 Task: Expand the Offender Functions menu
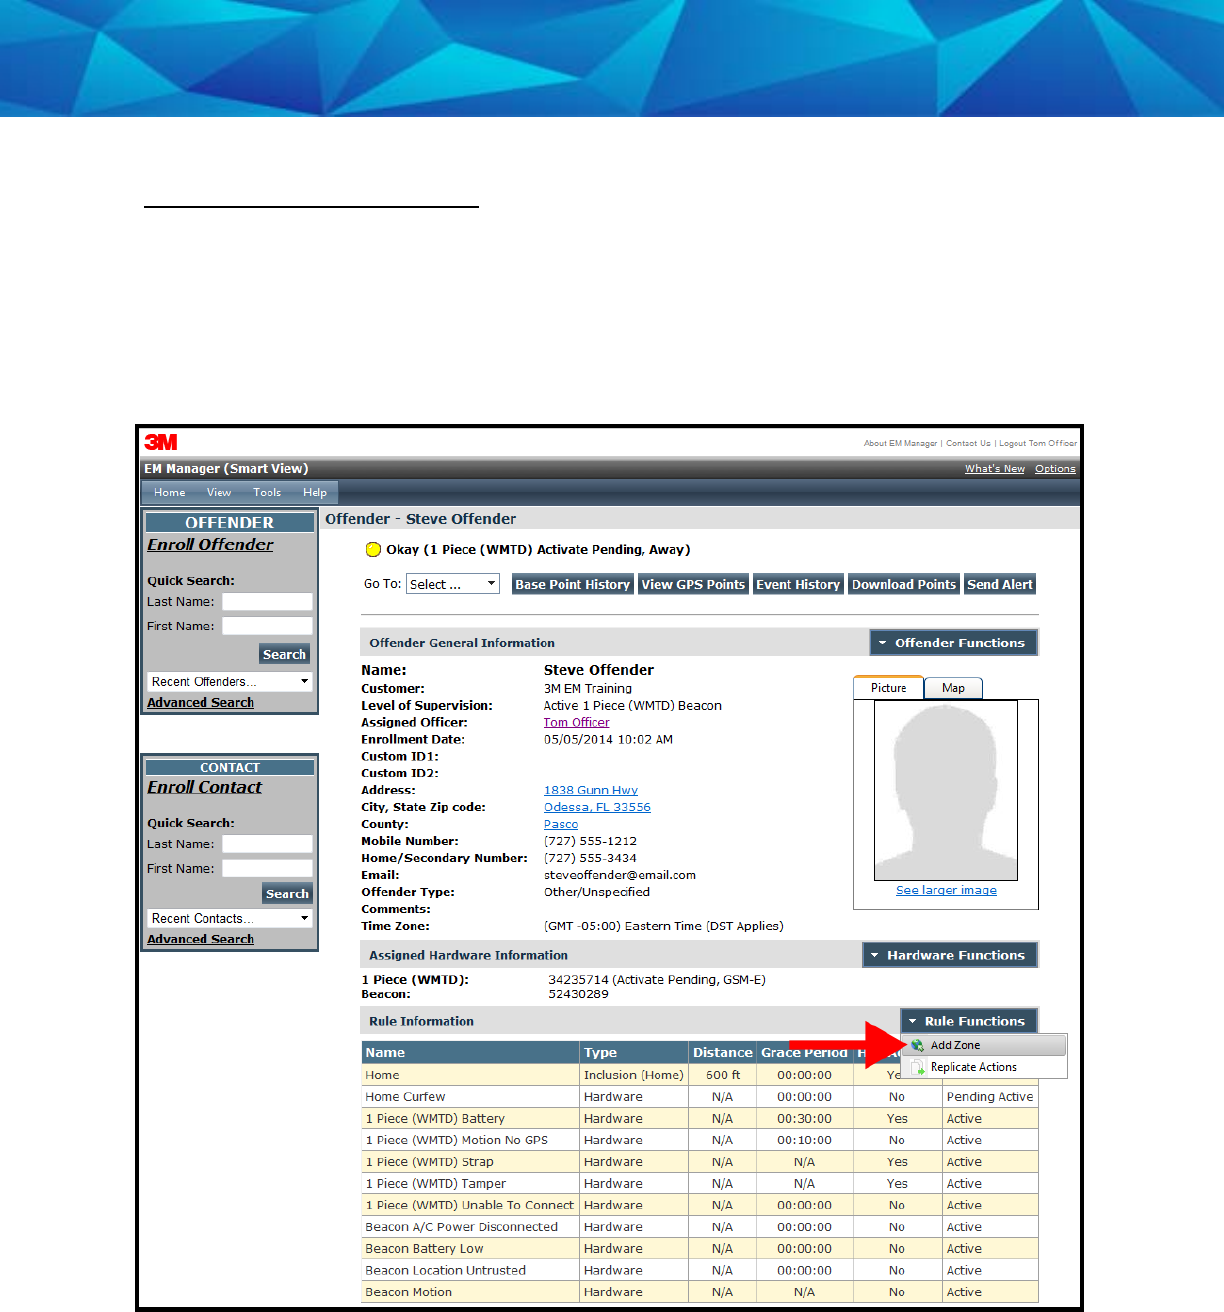(954, 642)
